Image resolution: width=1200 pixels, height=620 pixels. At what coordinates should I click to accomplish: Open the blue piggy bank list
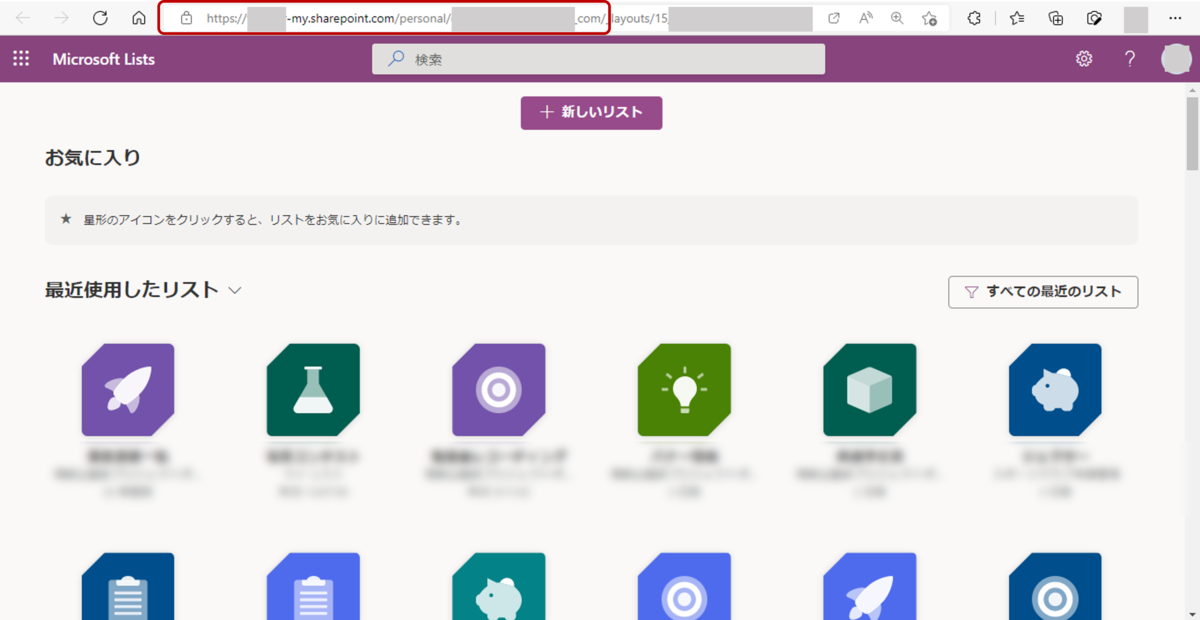1055,390
